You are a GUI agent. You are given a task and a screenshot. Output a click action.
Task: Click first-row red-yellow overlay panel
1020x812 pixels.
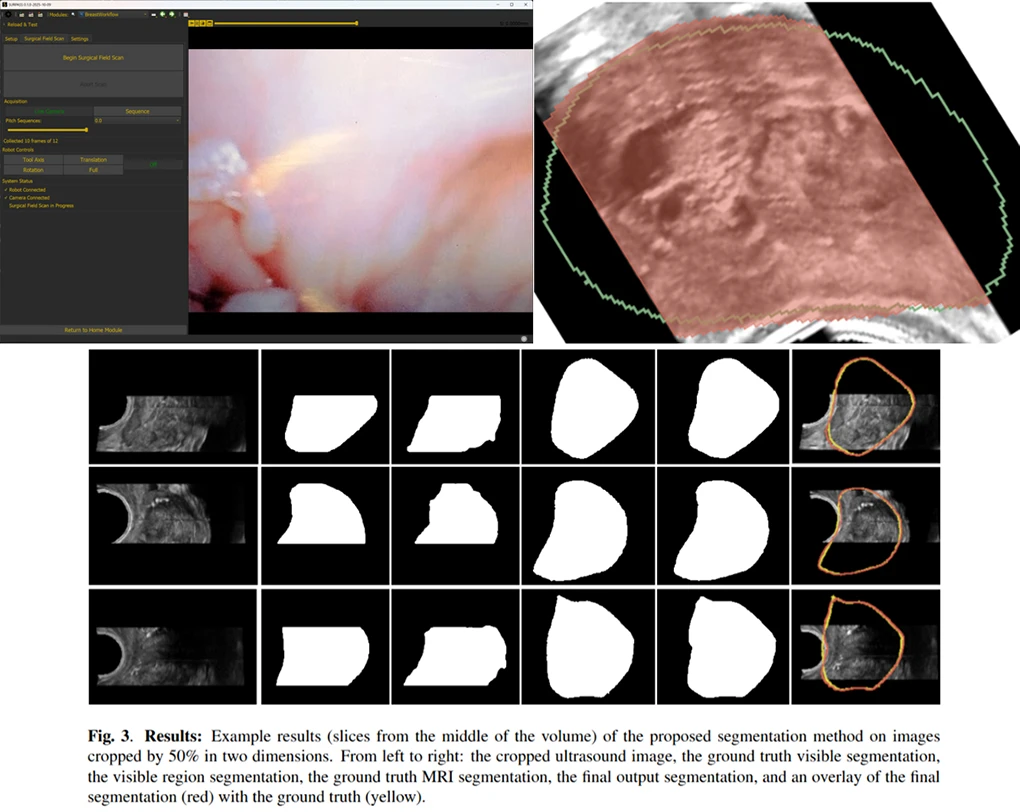865,406
